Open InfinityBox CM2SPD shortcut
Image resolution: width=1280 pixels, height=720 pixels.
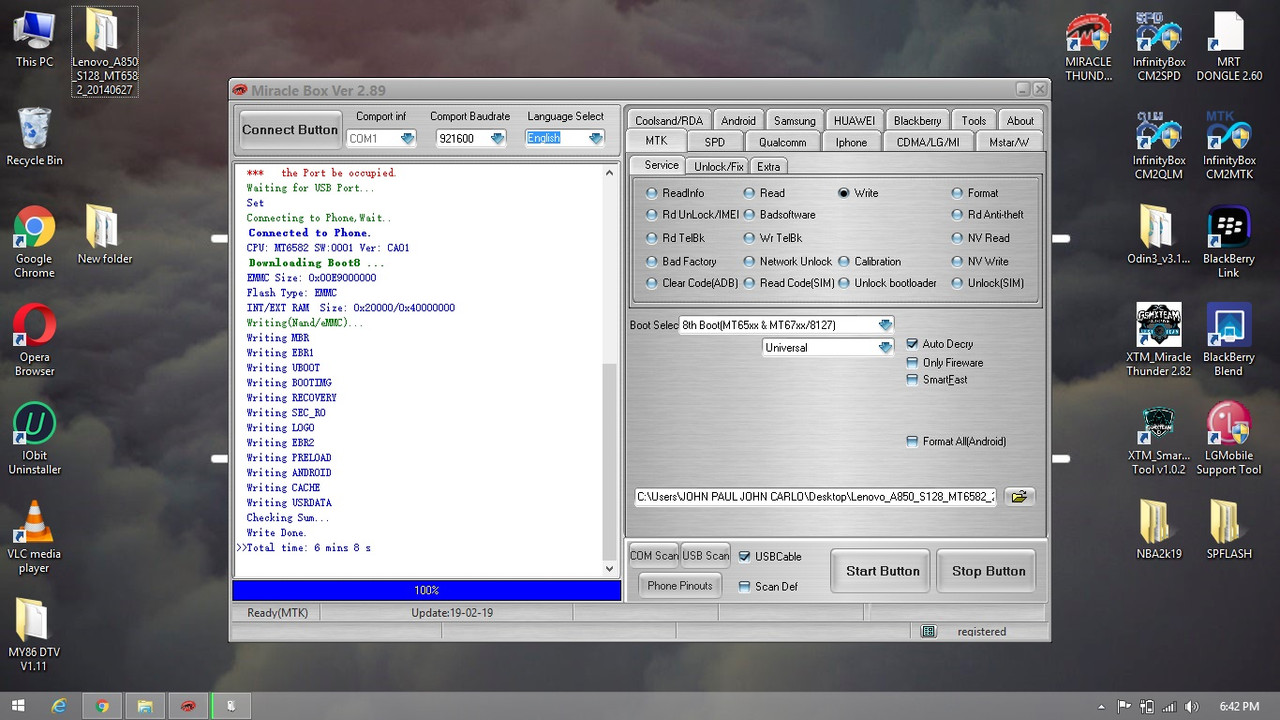click(1159, 48)
